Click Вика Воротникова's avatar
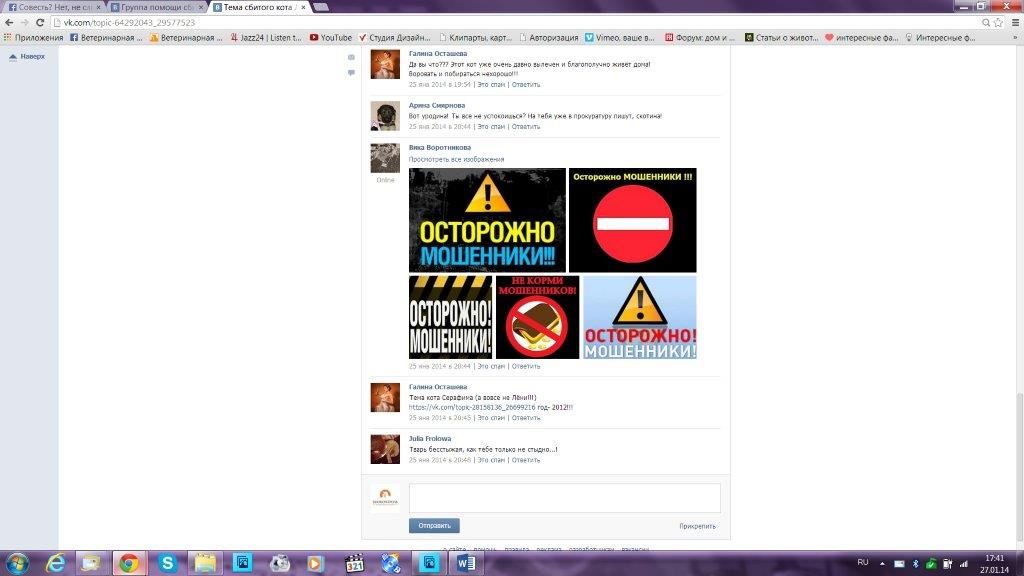 tap(385, 159)
